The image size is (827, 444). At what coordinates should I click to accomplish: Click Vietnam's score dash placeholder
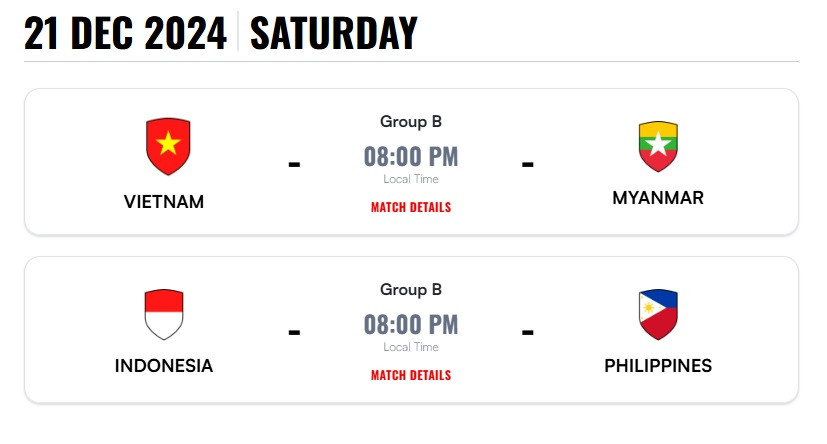294,162
